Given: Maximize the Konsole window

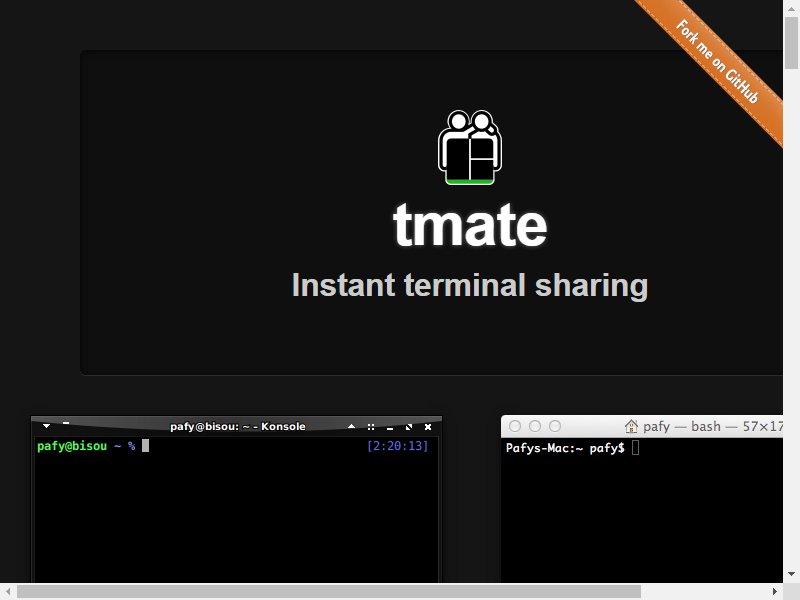Looking at the screenshot, I should click(409, 427).
